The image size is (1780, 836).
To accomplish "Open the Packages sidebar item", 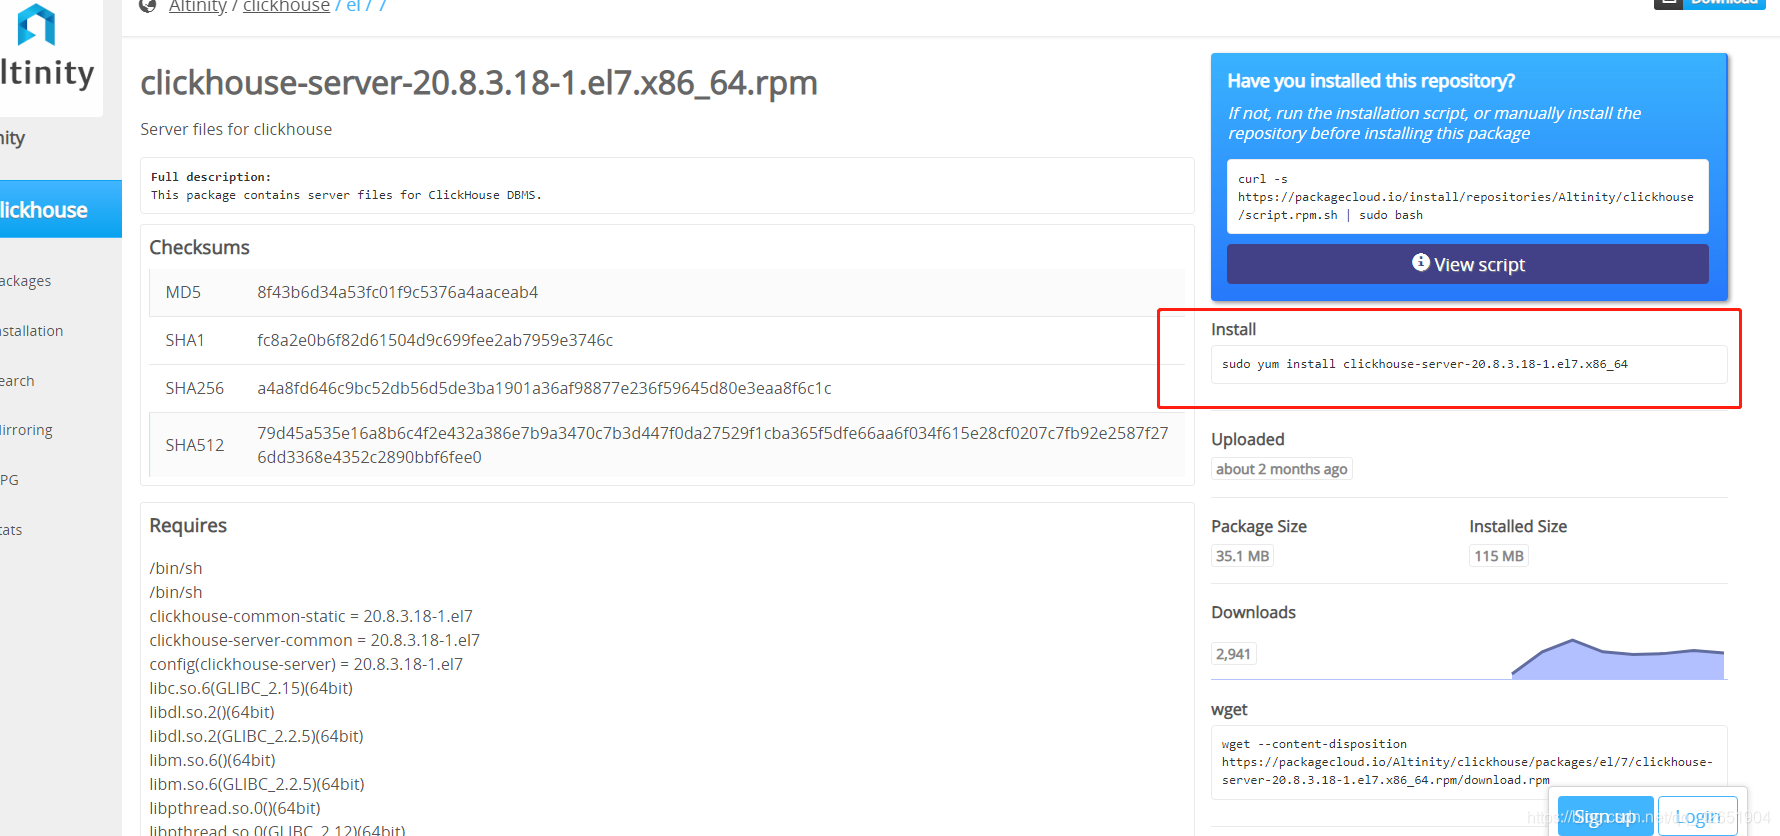I will click(x=26, y=281).
